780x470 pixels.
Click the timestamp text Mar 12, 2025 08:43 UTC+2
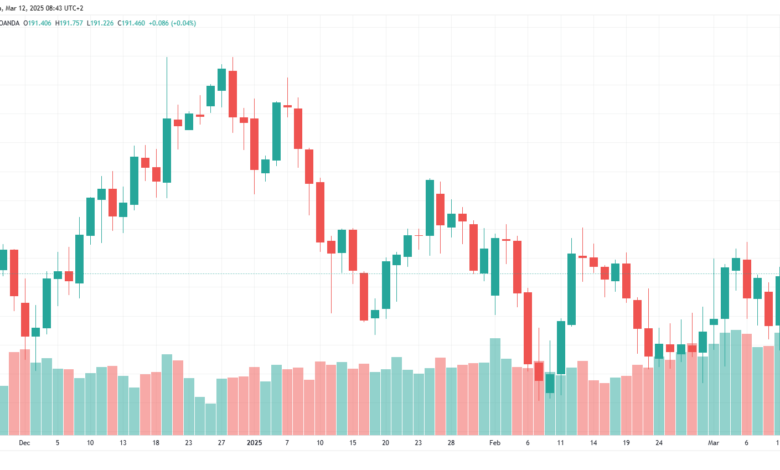coord(42,8)
